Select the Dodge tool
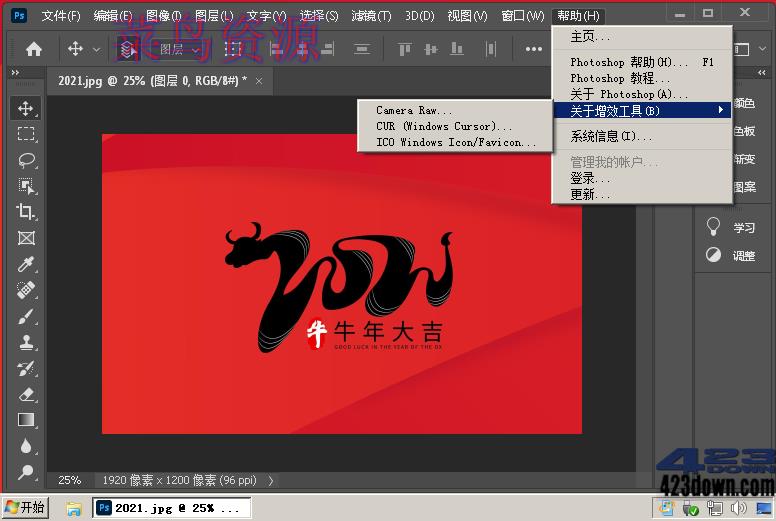The image size is (776, 521). [x=26, y=473]
